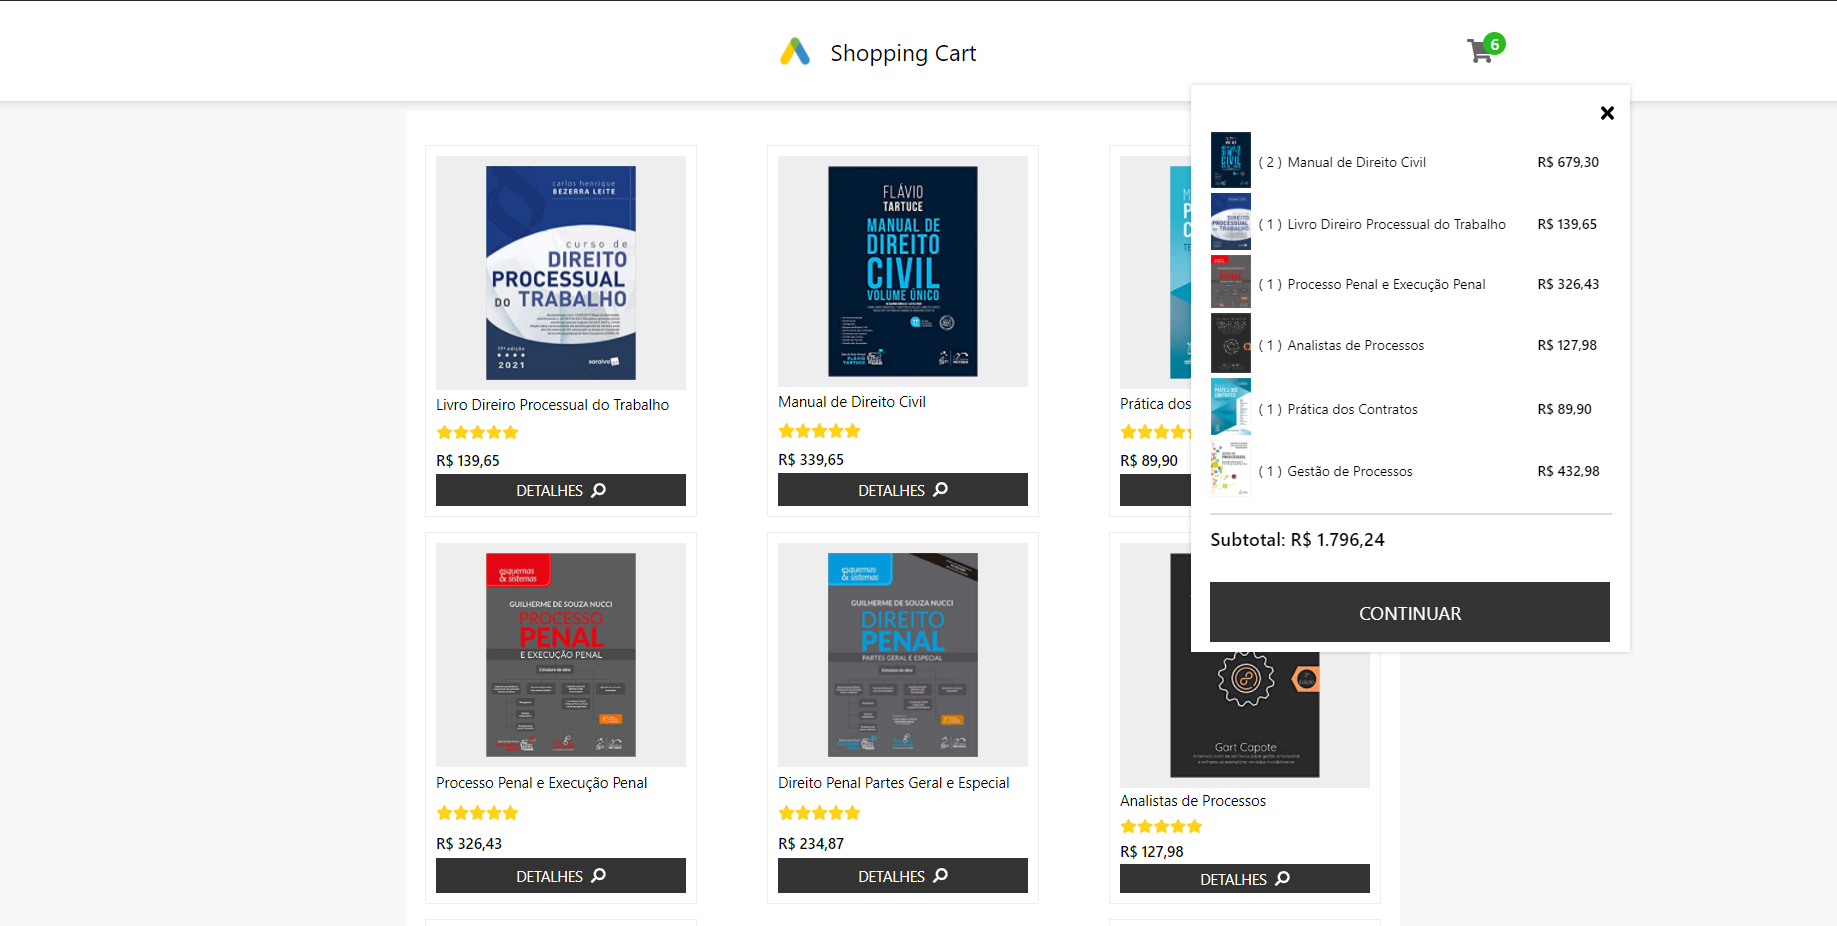Click Processo Penal thumbnail in cart
1837x926 pixels.
coord(1231,282)
